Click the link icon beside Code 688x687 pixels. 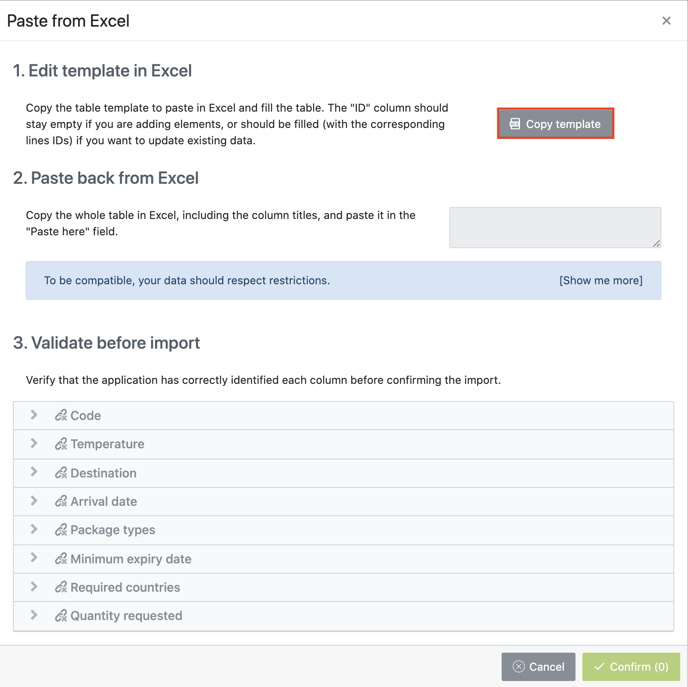61,415
